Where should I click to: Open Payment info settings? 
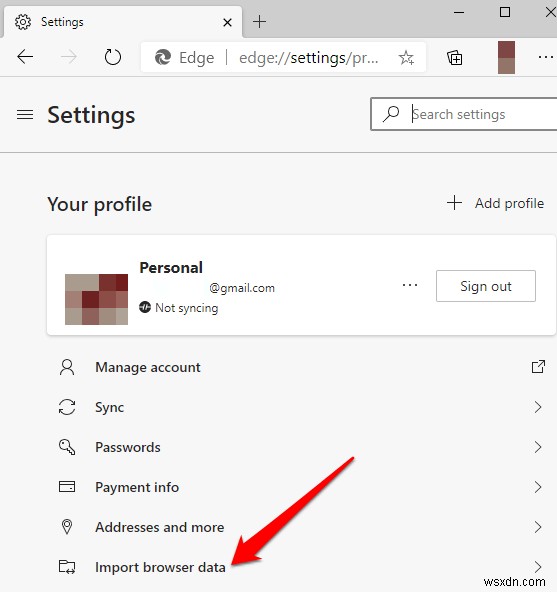pos(301,487)
